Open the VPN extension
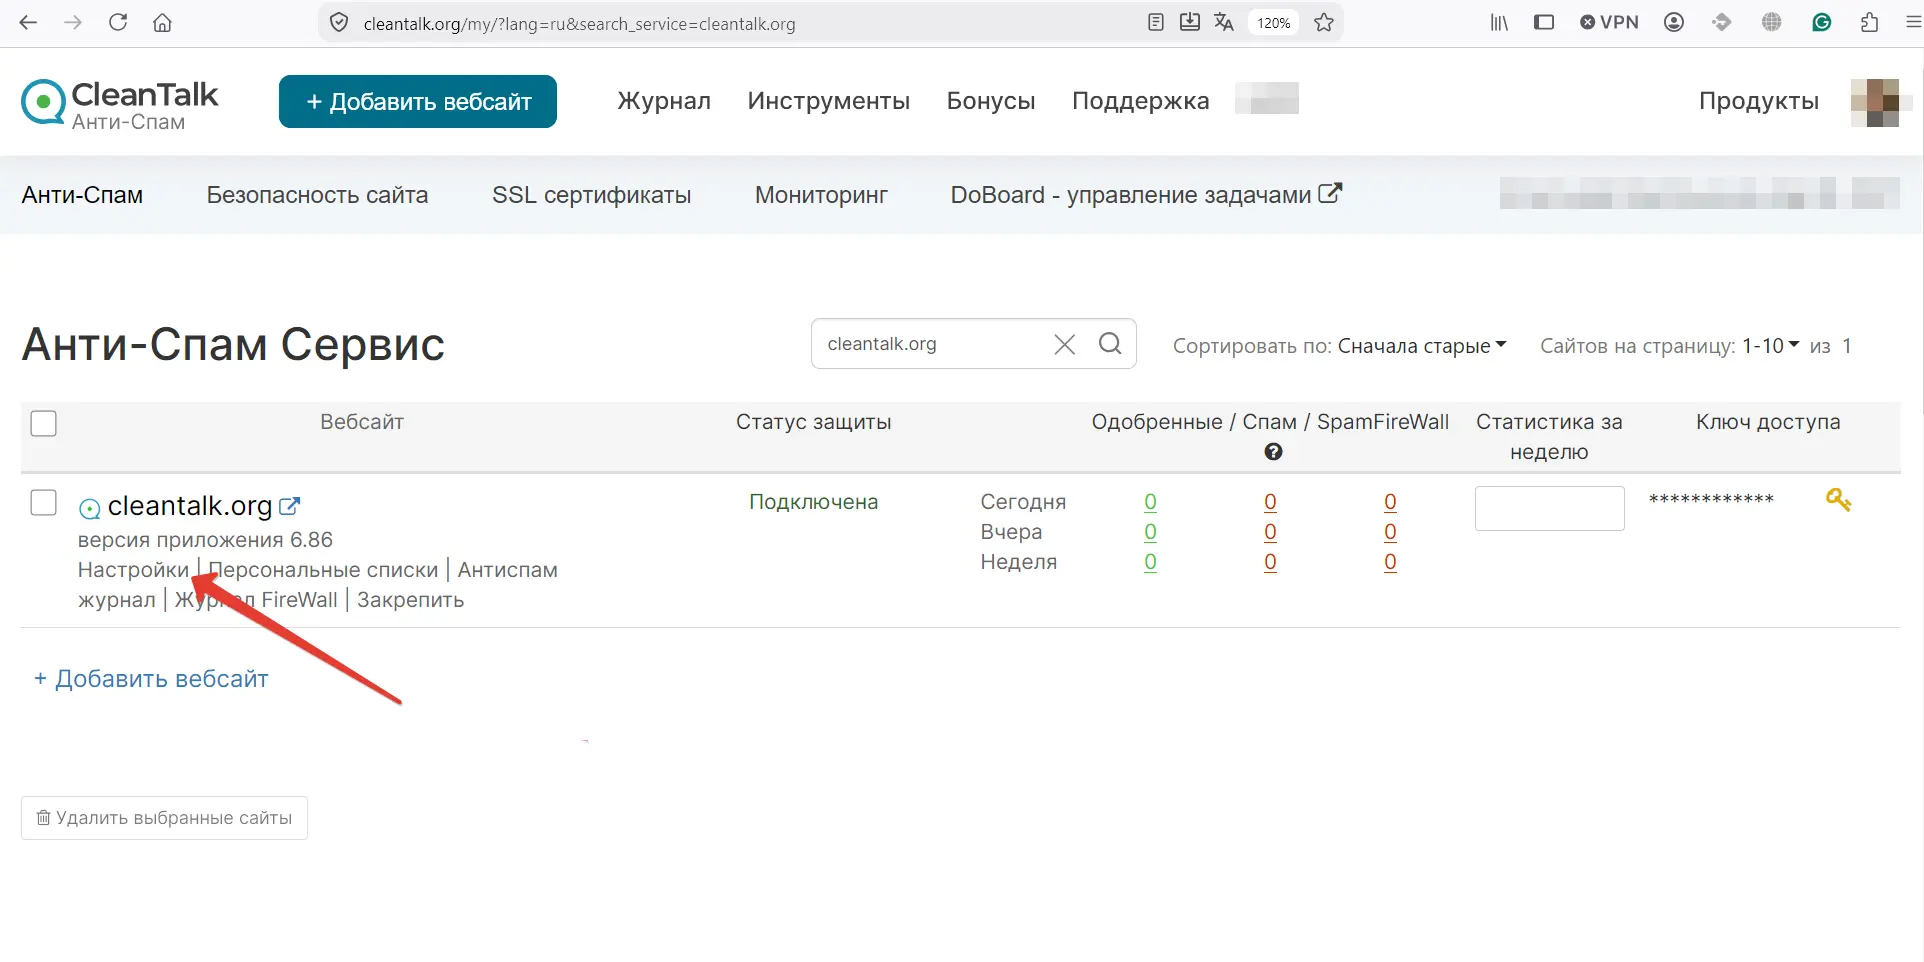Viewport: 1924px width, 962px height. click(1609, 22)
